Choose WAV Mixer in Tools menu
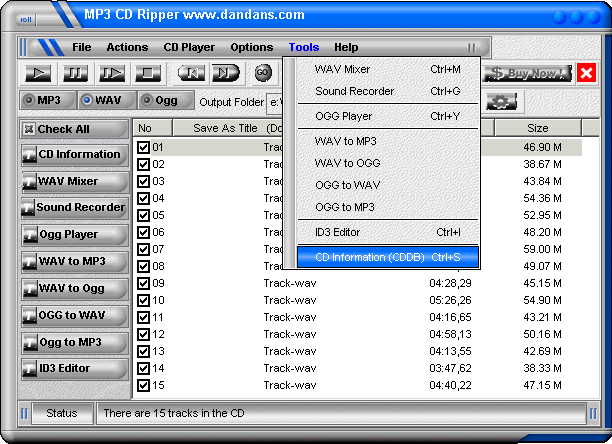 point(388,69)
